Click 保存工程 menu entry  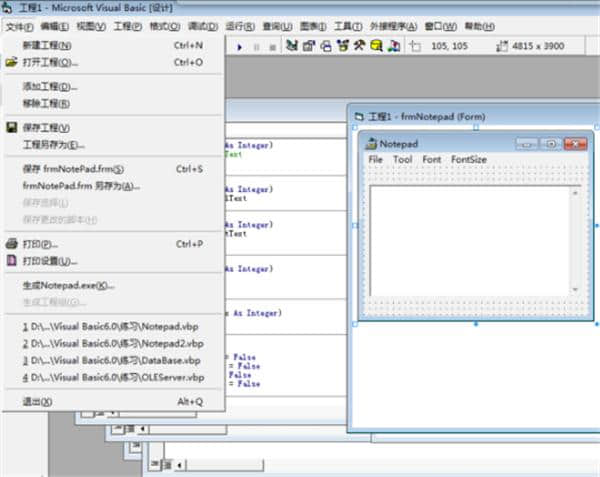pyautogui.click(x=46, y=128)
